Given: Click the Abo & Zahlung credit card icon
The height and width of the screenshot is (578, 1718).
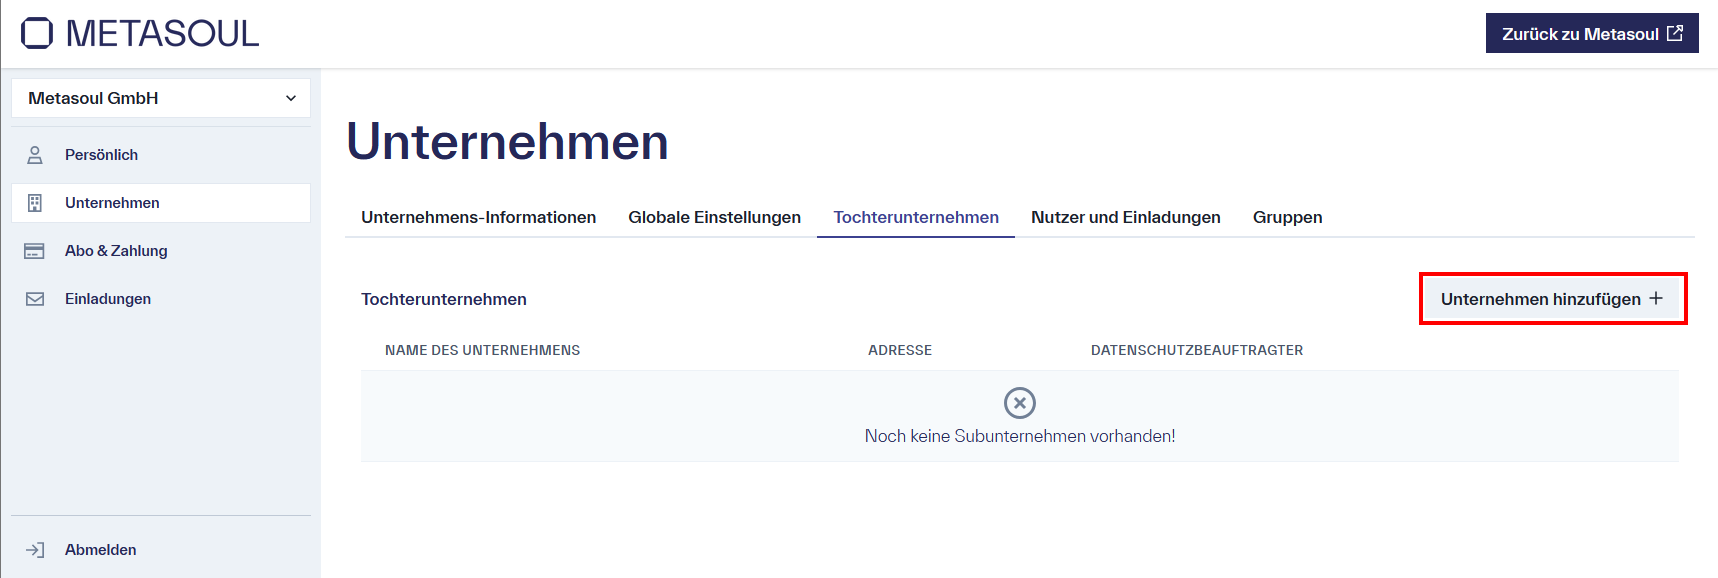Looking at the screenshot, I should pyautogui.click(x=34, y=251).
